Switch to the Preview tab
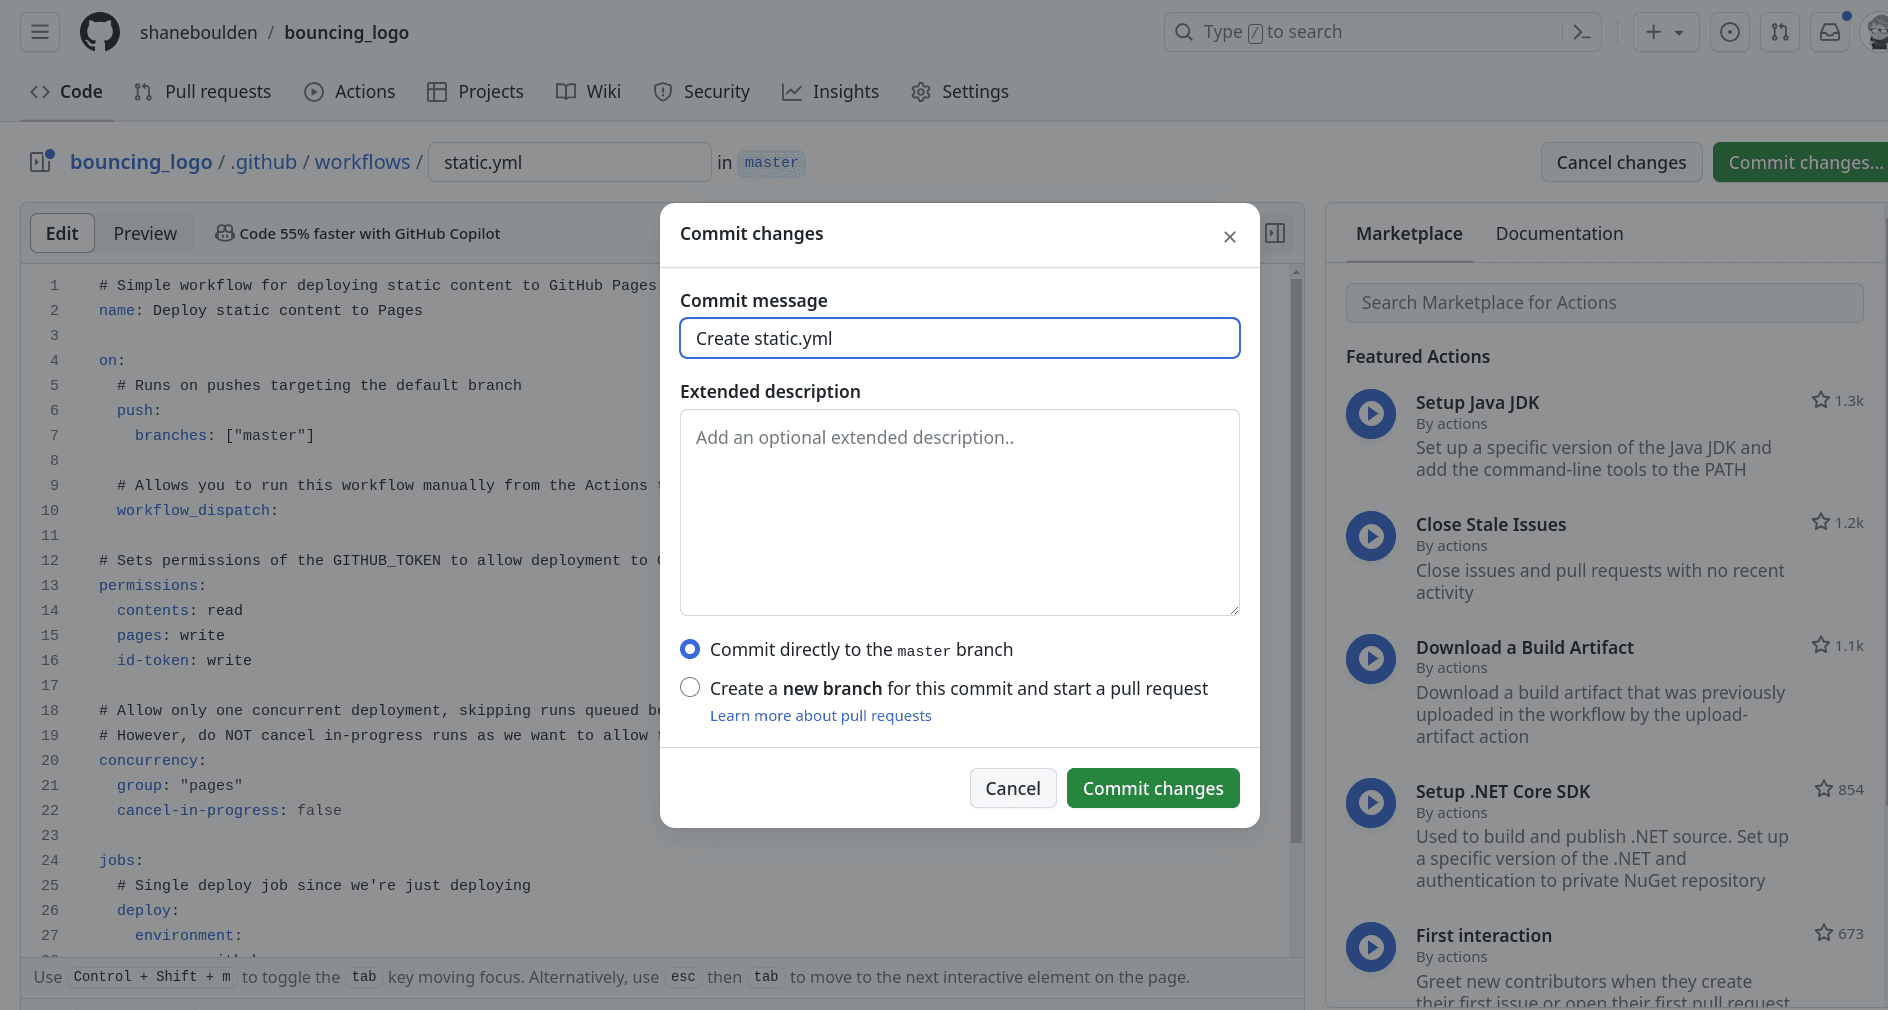1888x1010 pixels. (x=145, y=233)
